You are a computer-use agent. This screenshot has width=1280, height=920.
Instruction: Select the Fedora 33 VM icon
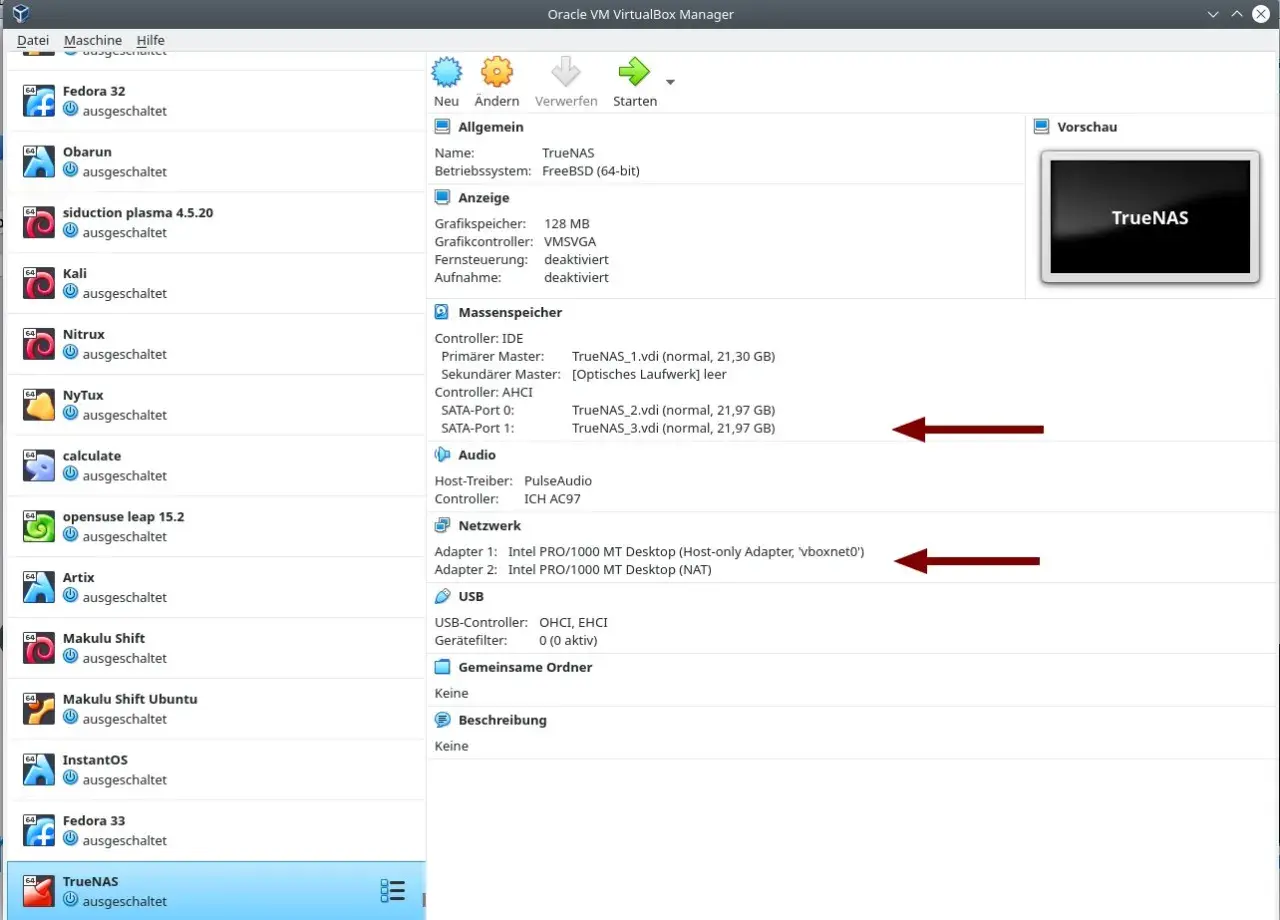39,831
